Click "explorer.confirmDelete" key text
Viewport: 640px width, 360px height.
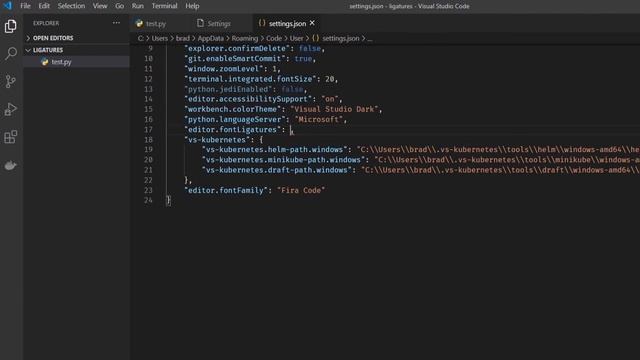pyautogui.click(x=237, y=49)
